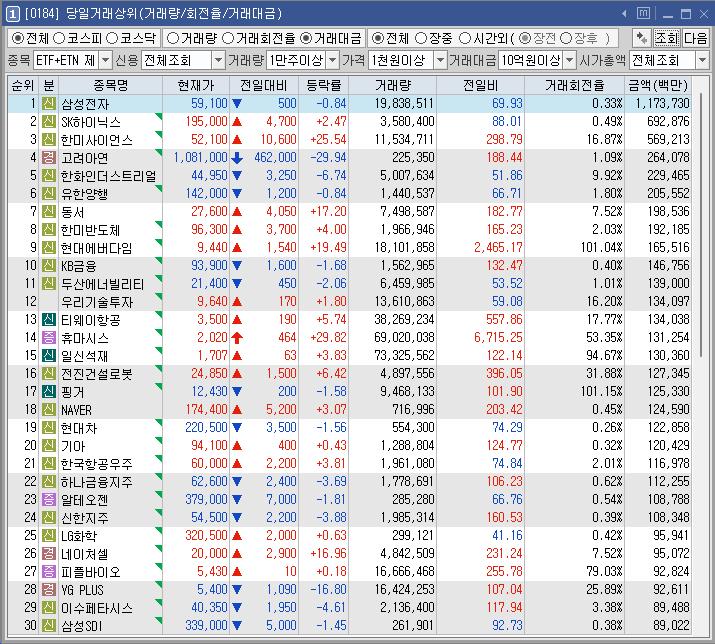Sort by the 종목명 column header
This screenshot has width=715, height=644.
pyautogui.click(x=110, y=85)
